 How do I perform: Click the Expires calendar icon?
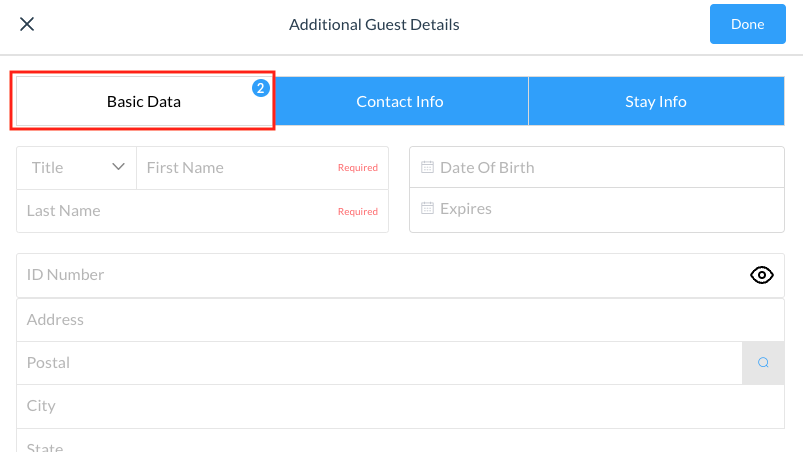[427, 209]
